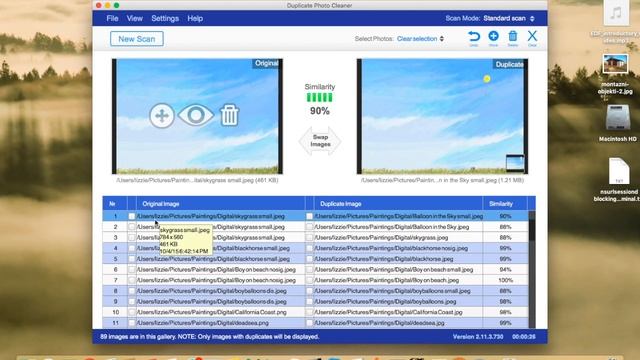Click the Delete trash toolbar icon
Viewport: 640px width, 360px height.
point(513,37)
